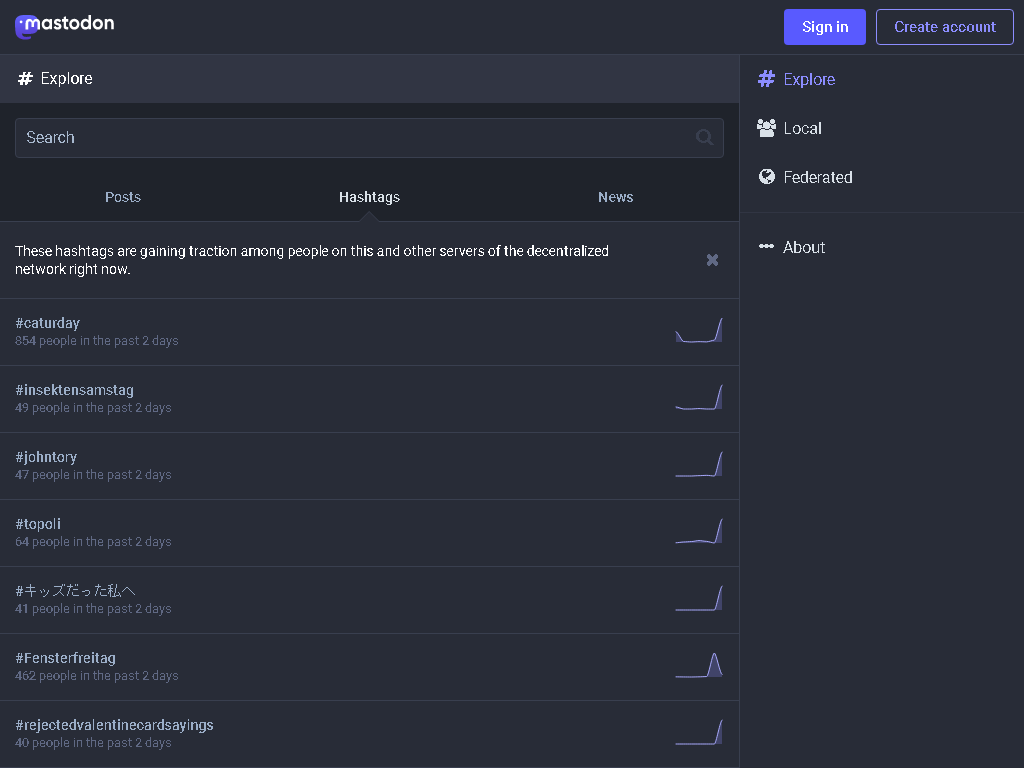Open the #topoli hashtag

[x=37, y=524]
